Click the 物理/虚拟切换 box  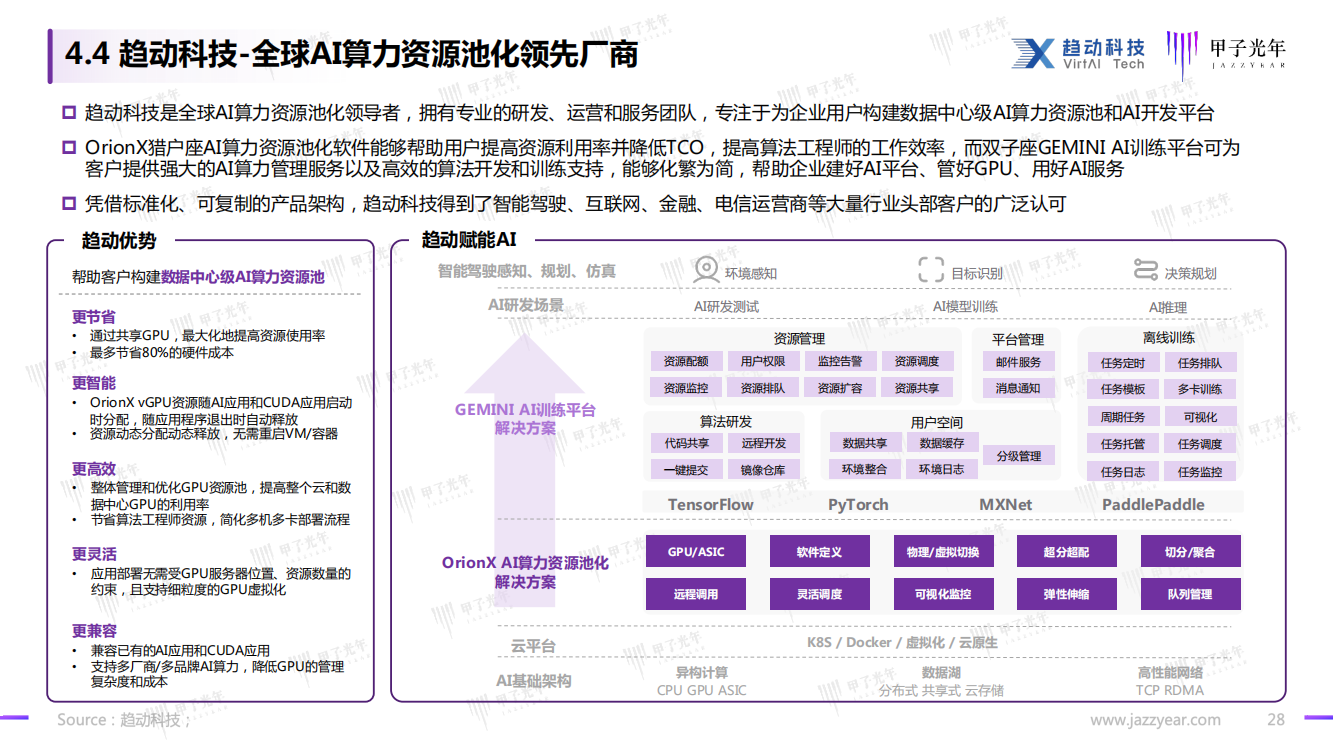943,552
